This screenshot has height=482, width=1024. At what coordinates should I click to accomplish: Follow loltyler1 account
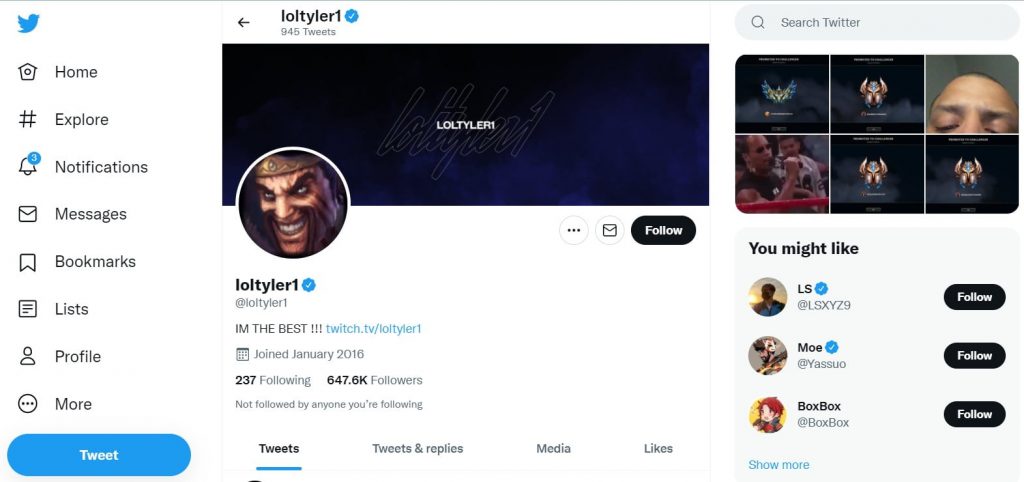tap(663, 230)
